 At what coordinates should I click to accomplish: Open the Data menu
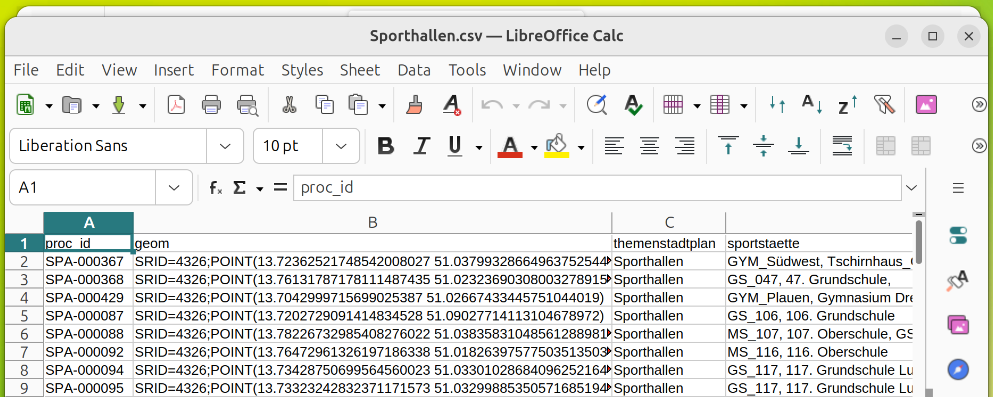click(414, 70)
